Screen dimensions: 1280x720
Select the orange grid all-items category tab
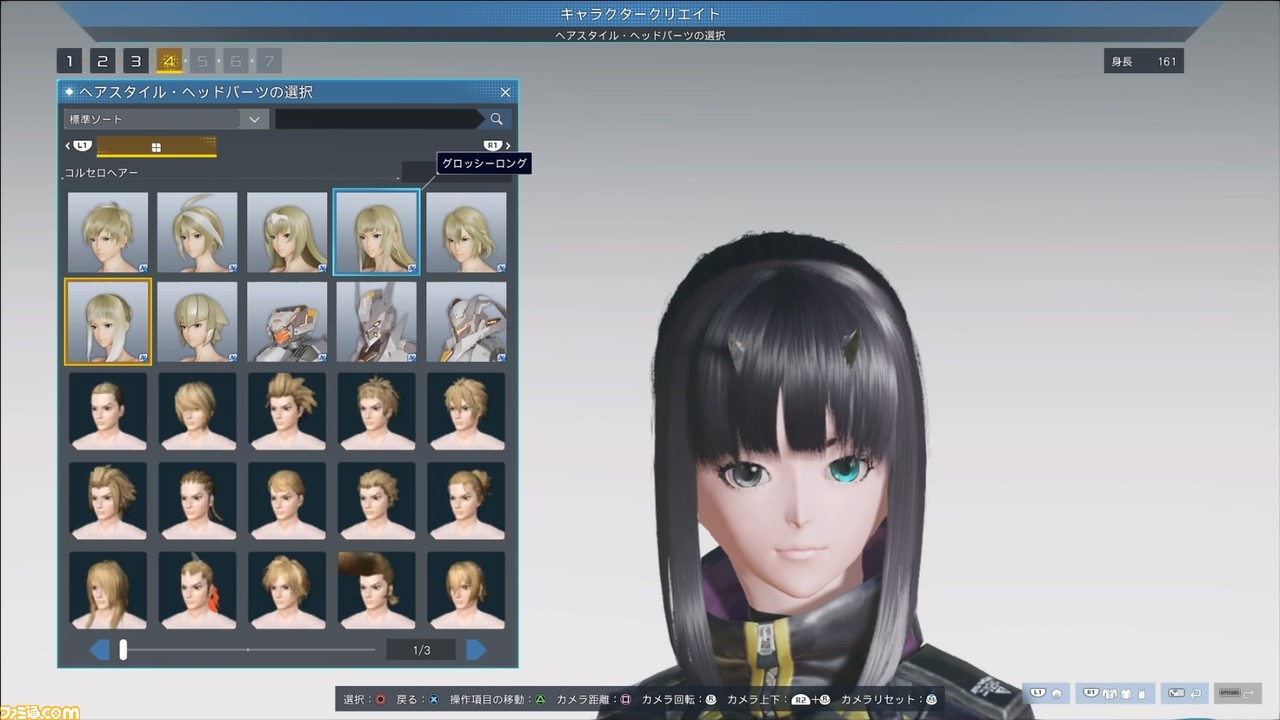[x=156, y=147]
